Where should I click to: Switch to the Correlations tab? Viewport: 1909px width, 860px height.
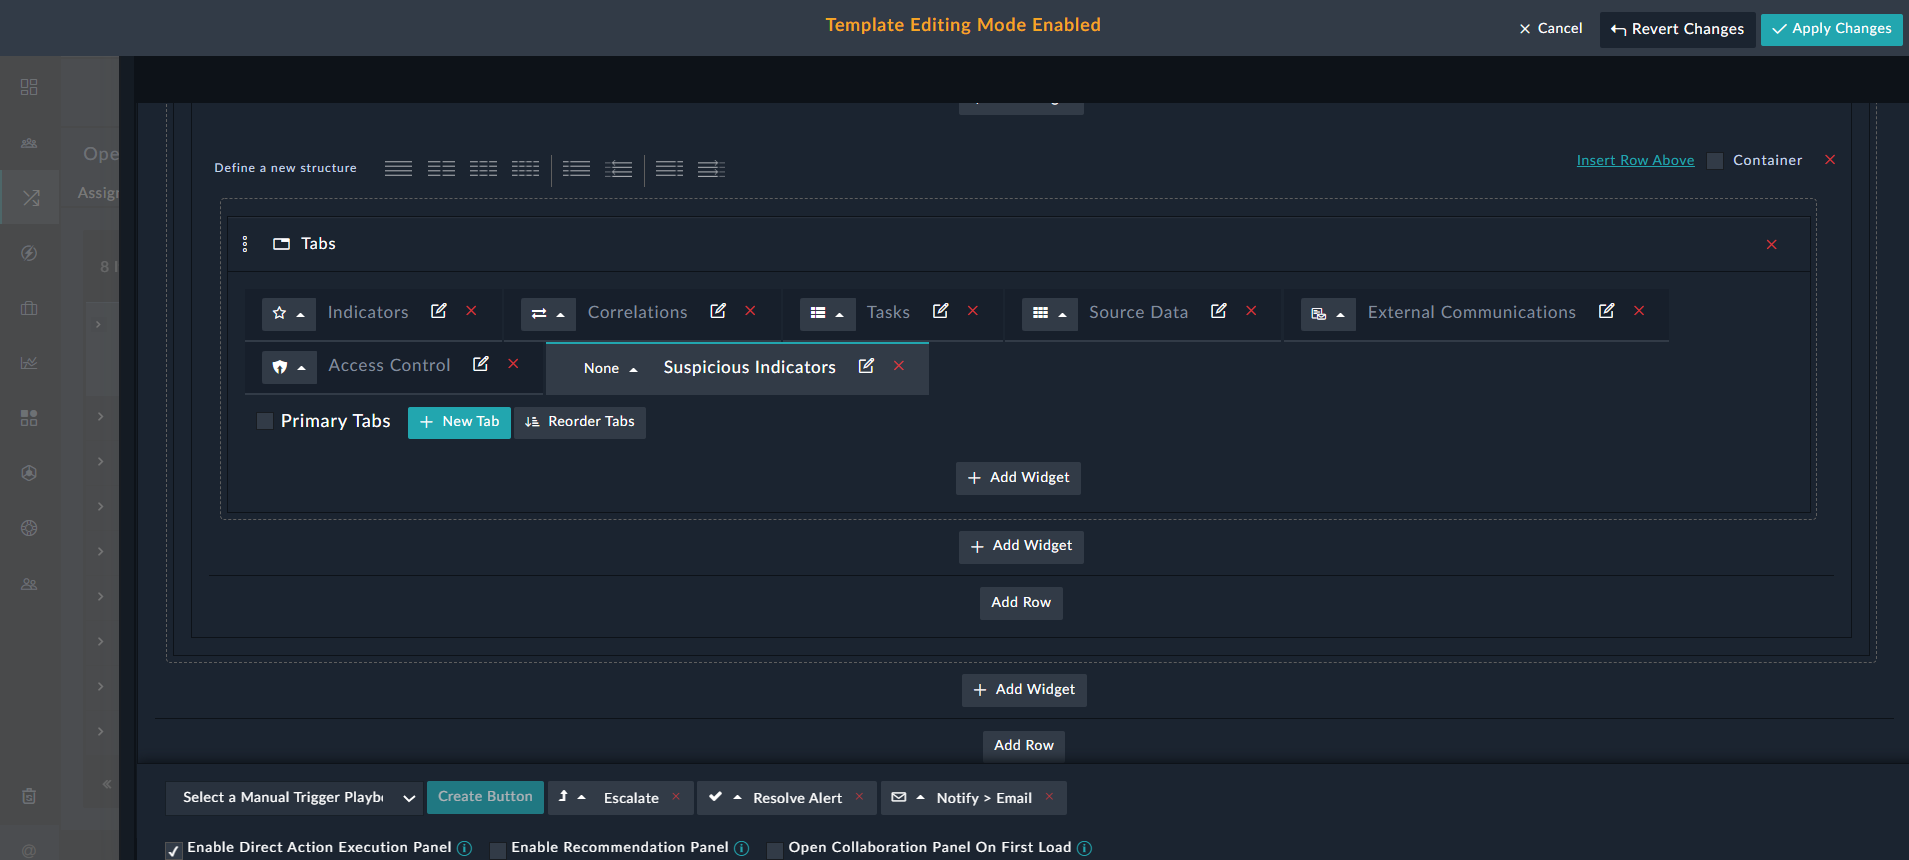[638, 312]
